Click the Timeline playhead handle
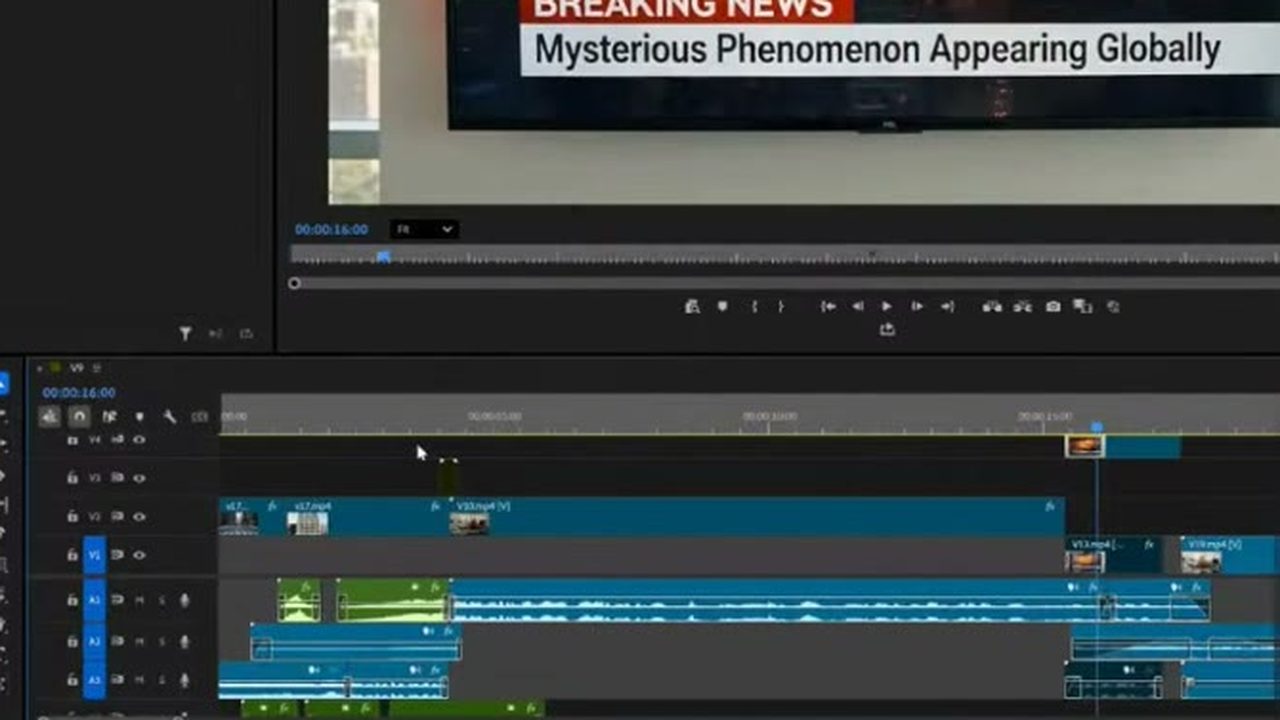The image size is (1280, 720). tap(1097, 427)
